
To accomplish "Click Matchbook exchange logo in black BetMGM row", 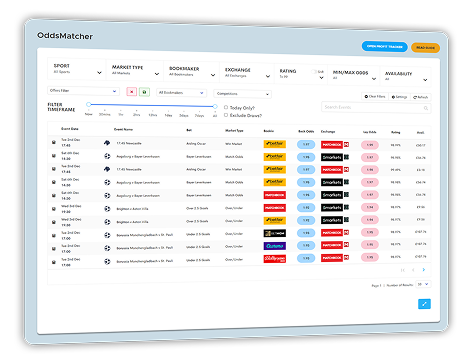I will click(335, 232).
